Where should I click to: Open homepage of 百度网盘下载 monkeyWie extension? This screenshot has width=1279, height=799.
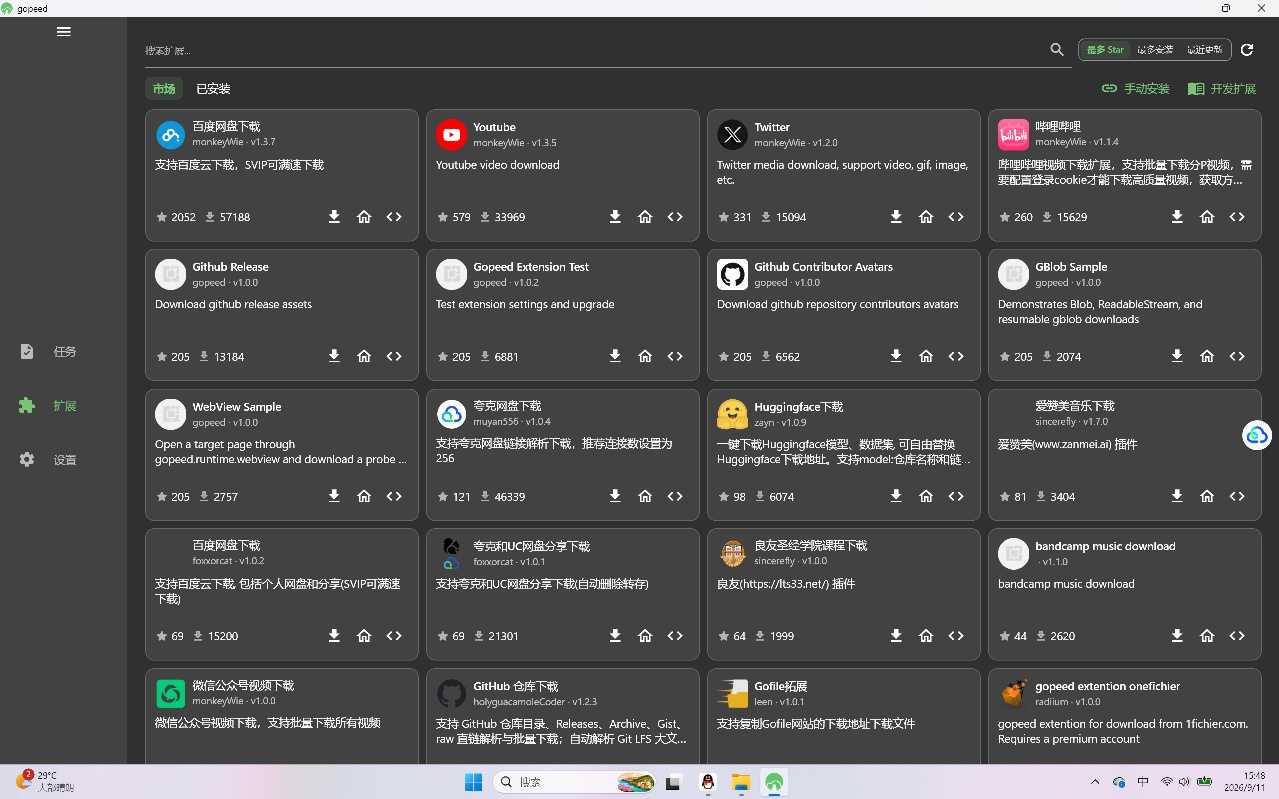point(364,217)
